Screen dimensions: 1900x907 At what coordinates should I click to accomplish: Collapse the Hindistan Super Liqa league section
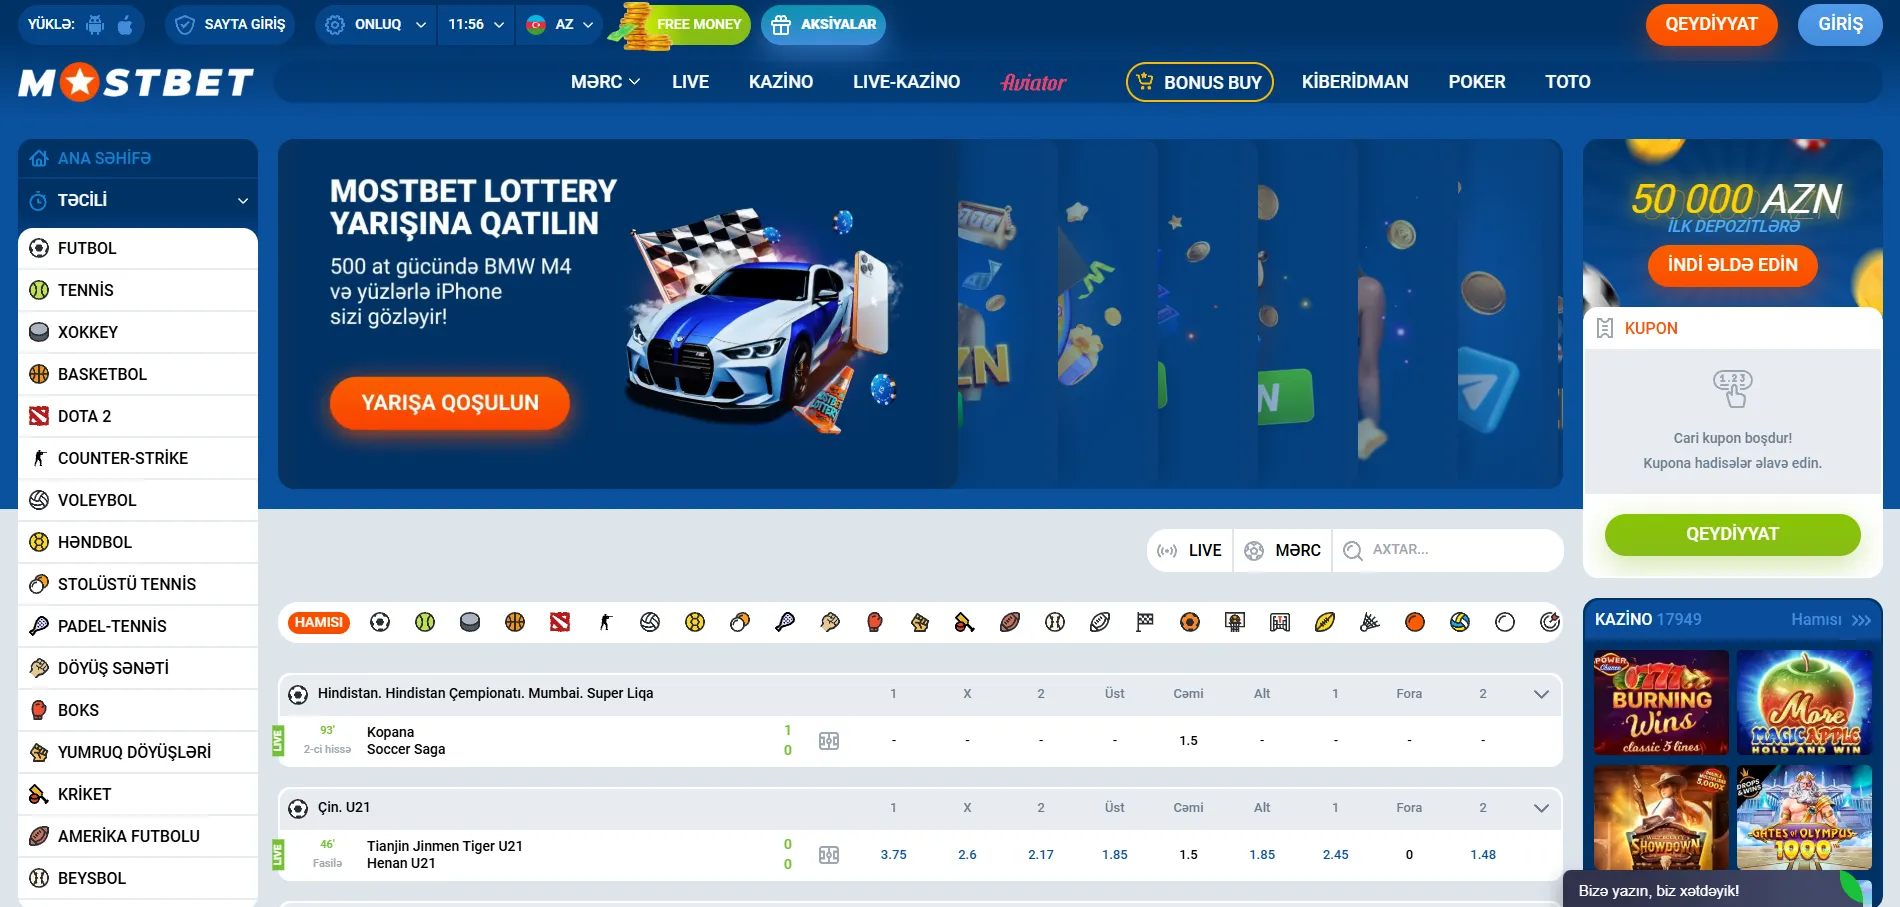1541,694
